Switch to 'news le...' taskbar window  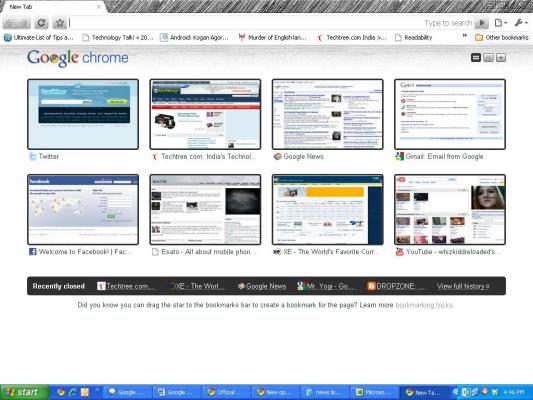325,392
